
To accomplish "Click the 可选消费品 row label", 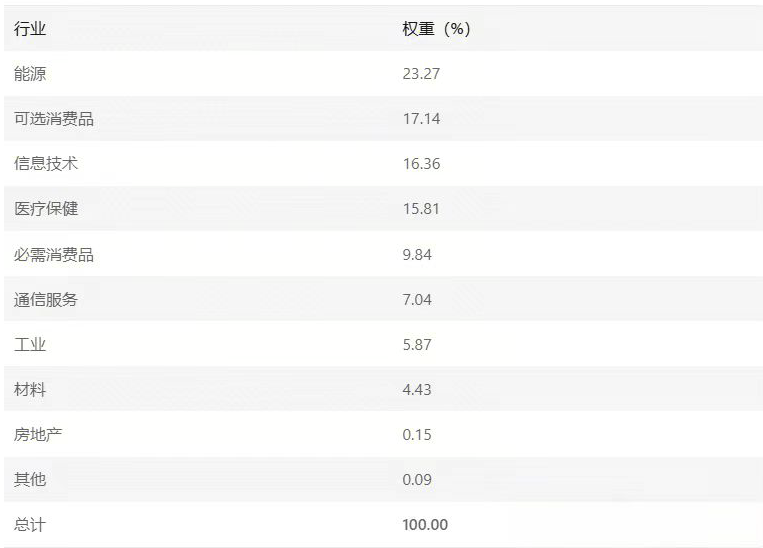I will 54,119.
